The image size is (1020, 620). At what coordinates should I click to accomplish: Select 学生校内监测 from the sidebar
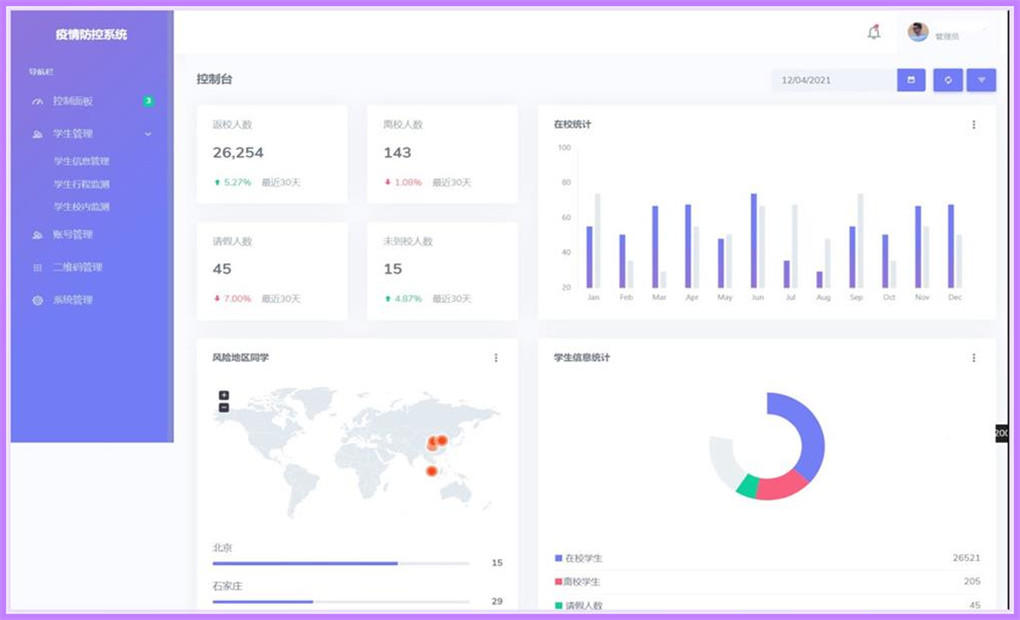click(81, 207)
